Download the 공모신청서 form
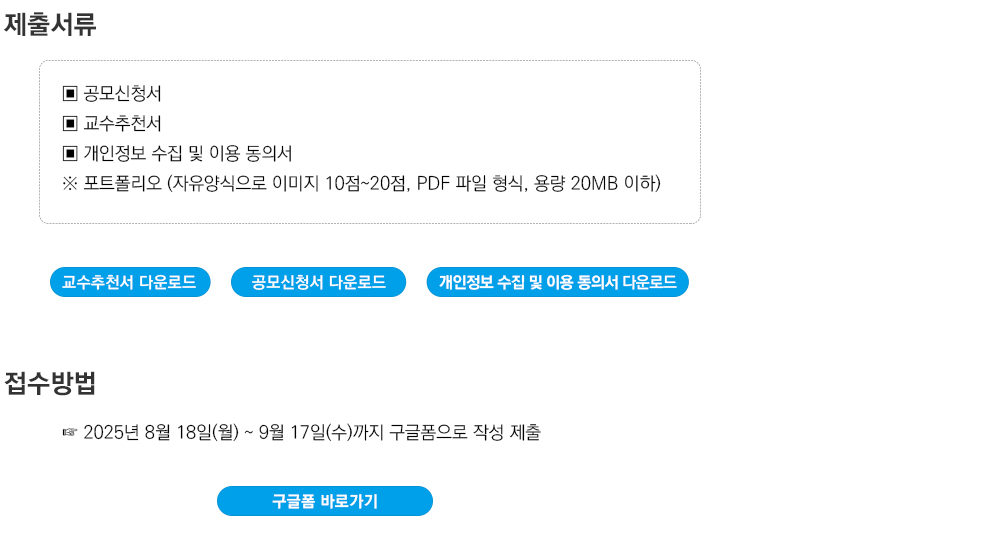 click(x=318, y=282)
